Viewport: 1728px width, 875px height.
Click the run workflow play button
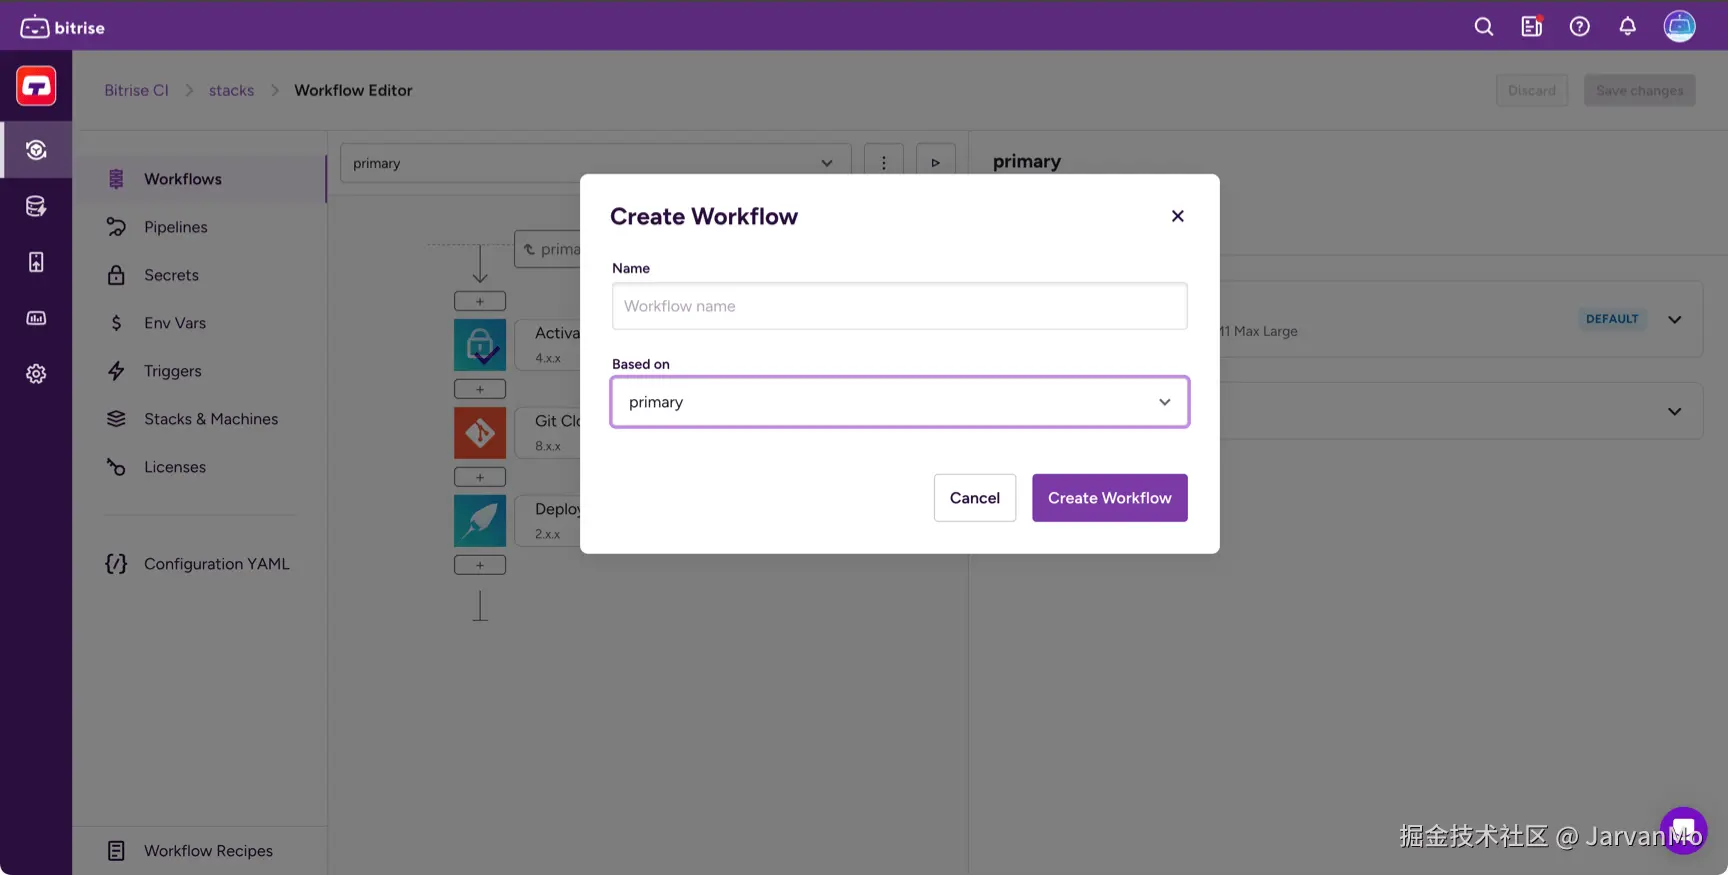(936, 163)
